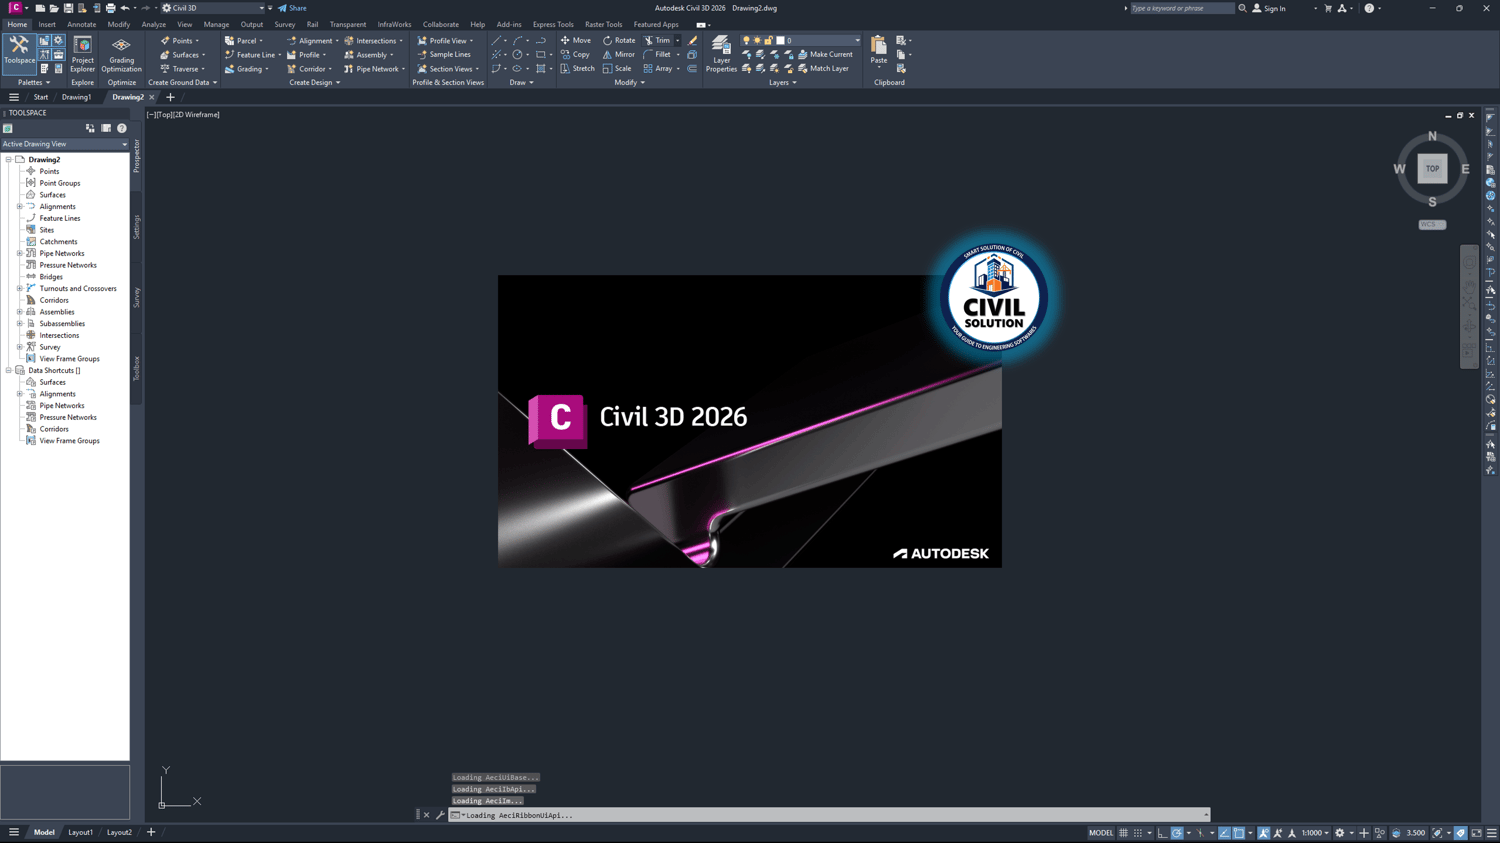Viewport: 1500px width, 843px height.
Task: Open Layer Properties manager
Action: click(721, 53)
